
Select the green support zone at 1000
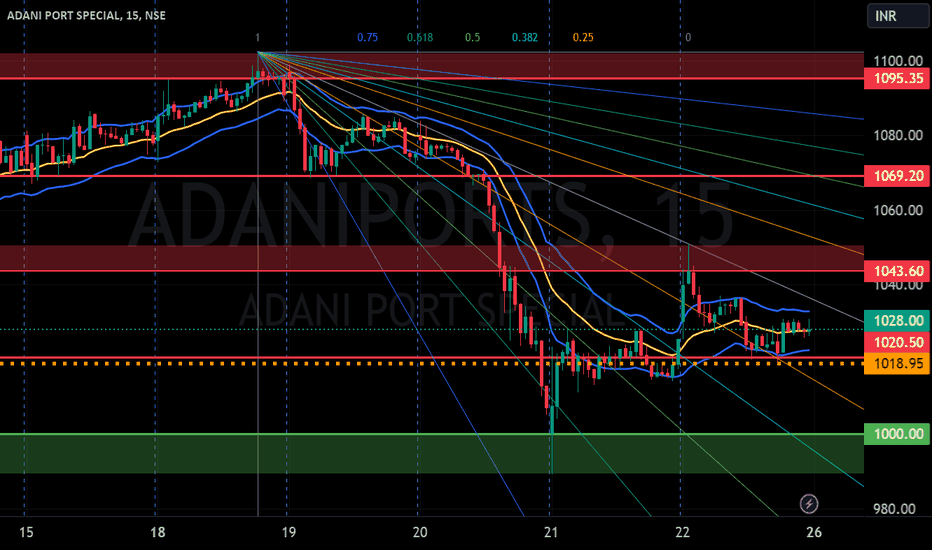tap(432, 453)
